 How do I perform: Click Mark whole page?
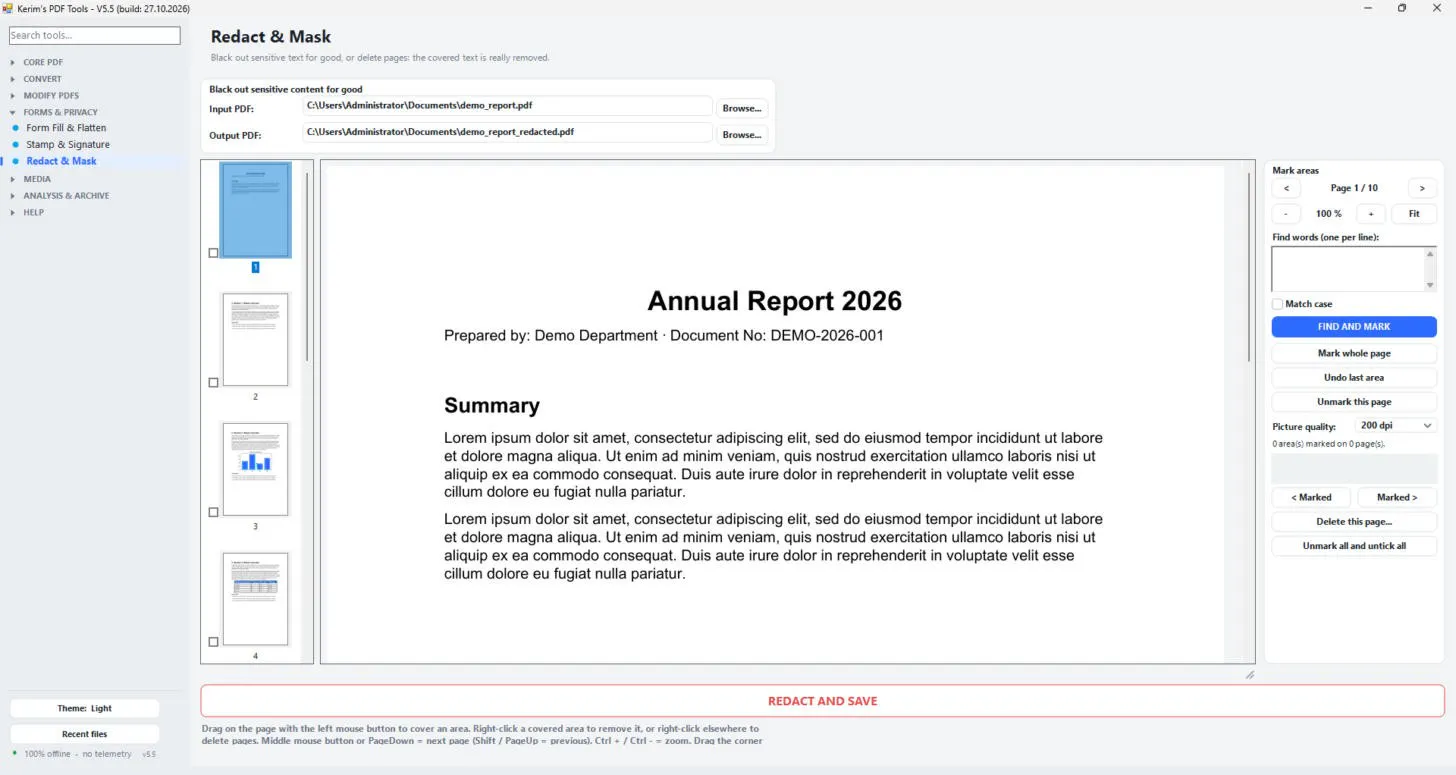(x=1354, y=353)
